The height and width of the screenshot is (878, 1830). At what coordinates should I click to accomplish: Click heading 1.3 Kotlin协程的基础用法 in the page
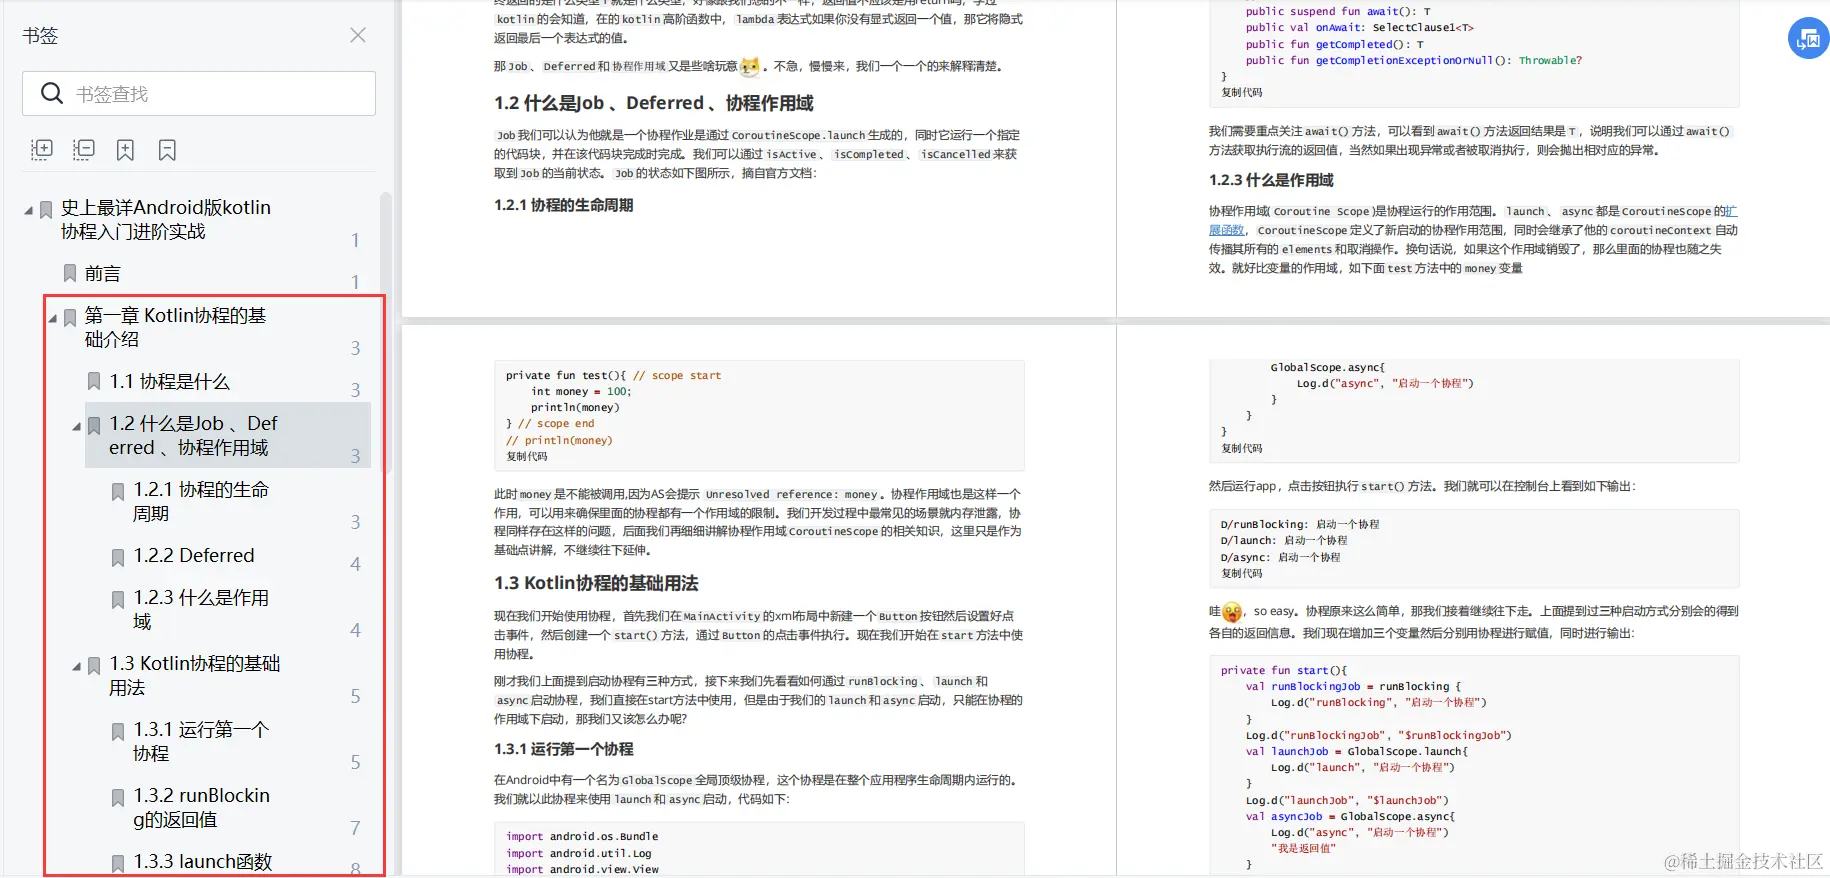coord(596,583)
